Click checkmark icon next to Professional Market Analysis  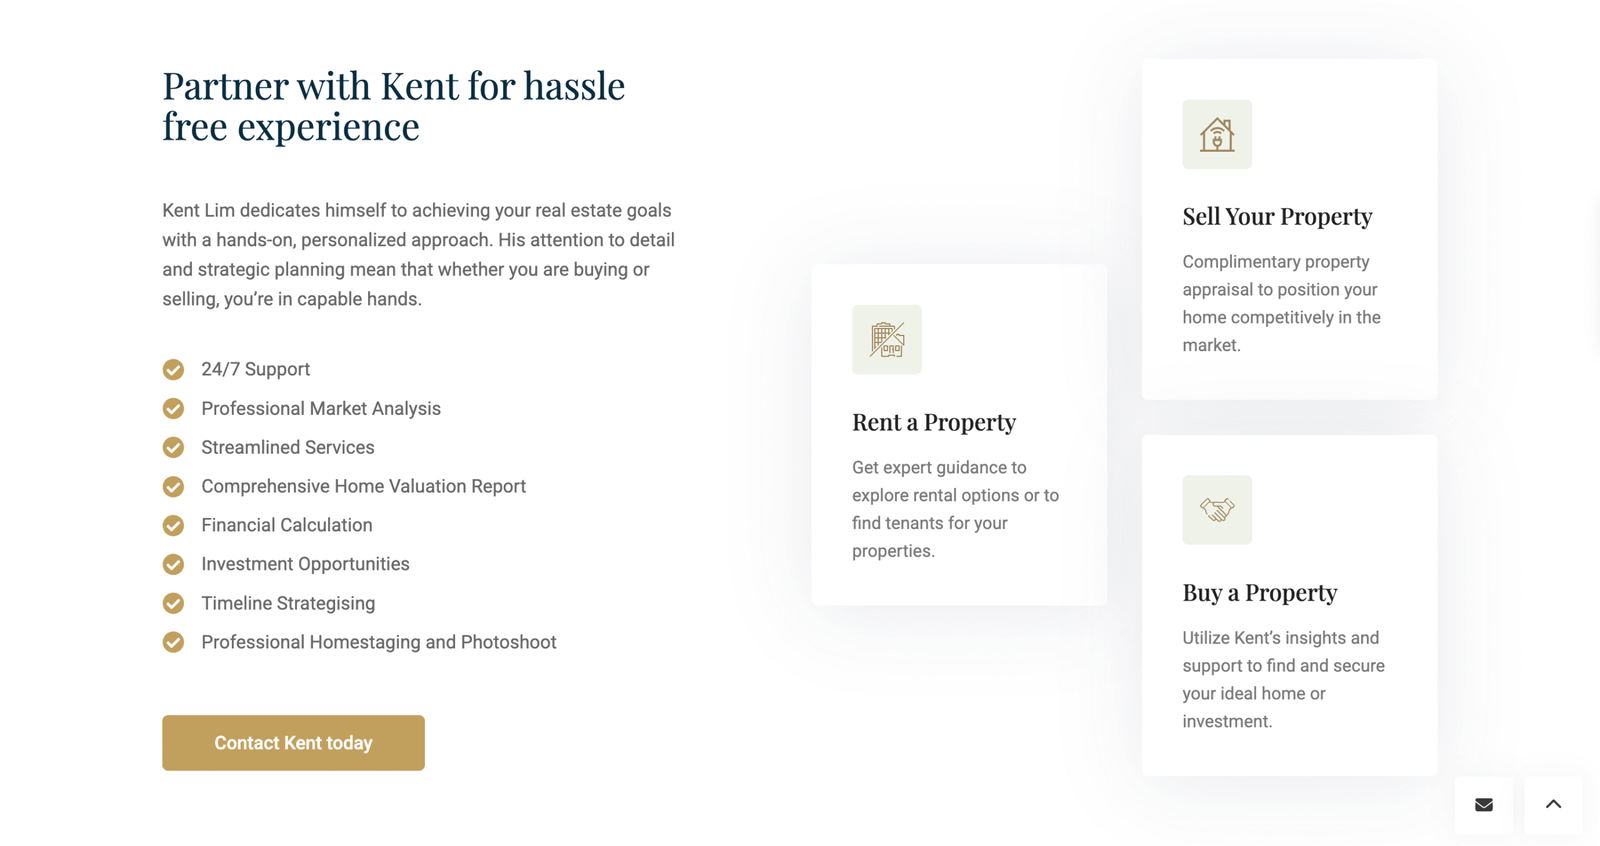pyautogui.click(x=173, y=409)
